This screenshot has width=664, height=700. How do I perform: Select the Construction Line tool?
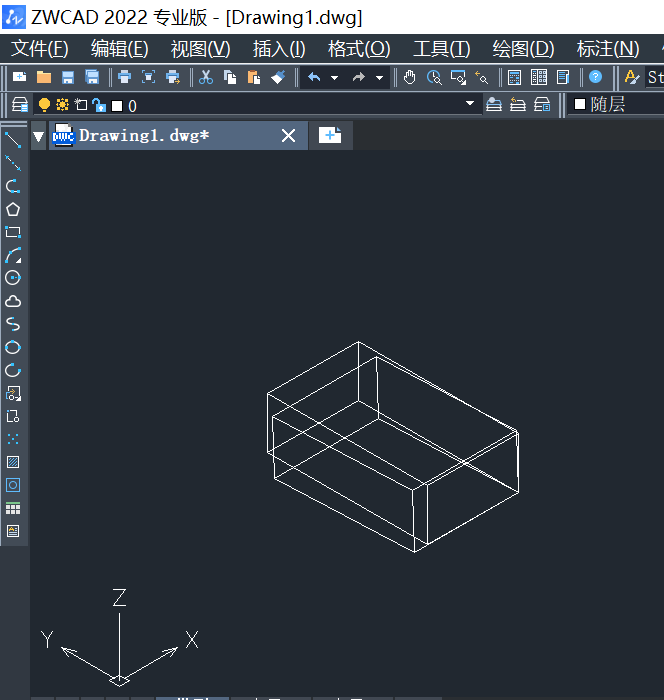pyautogui.click(x=13, y=163)
